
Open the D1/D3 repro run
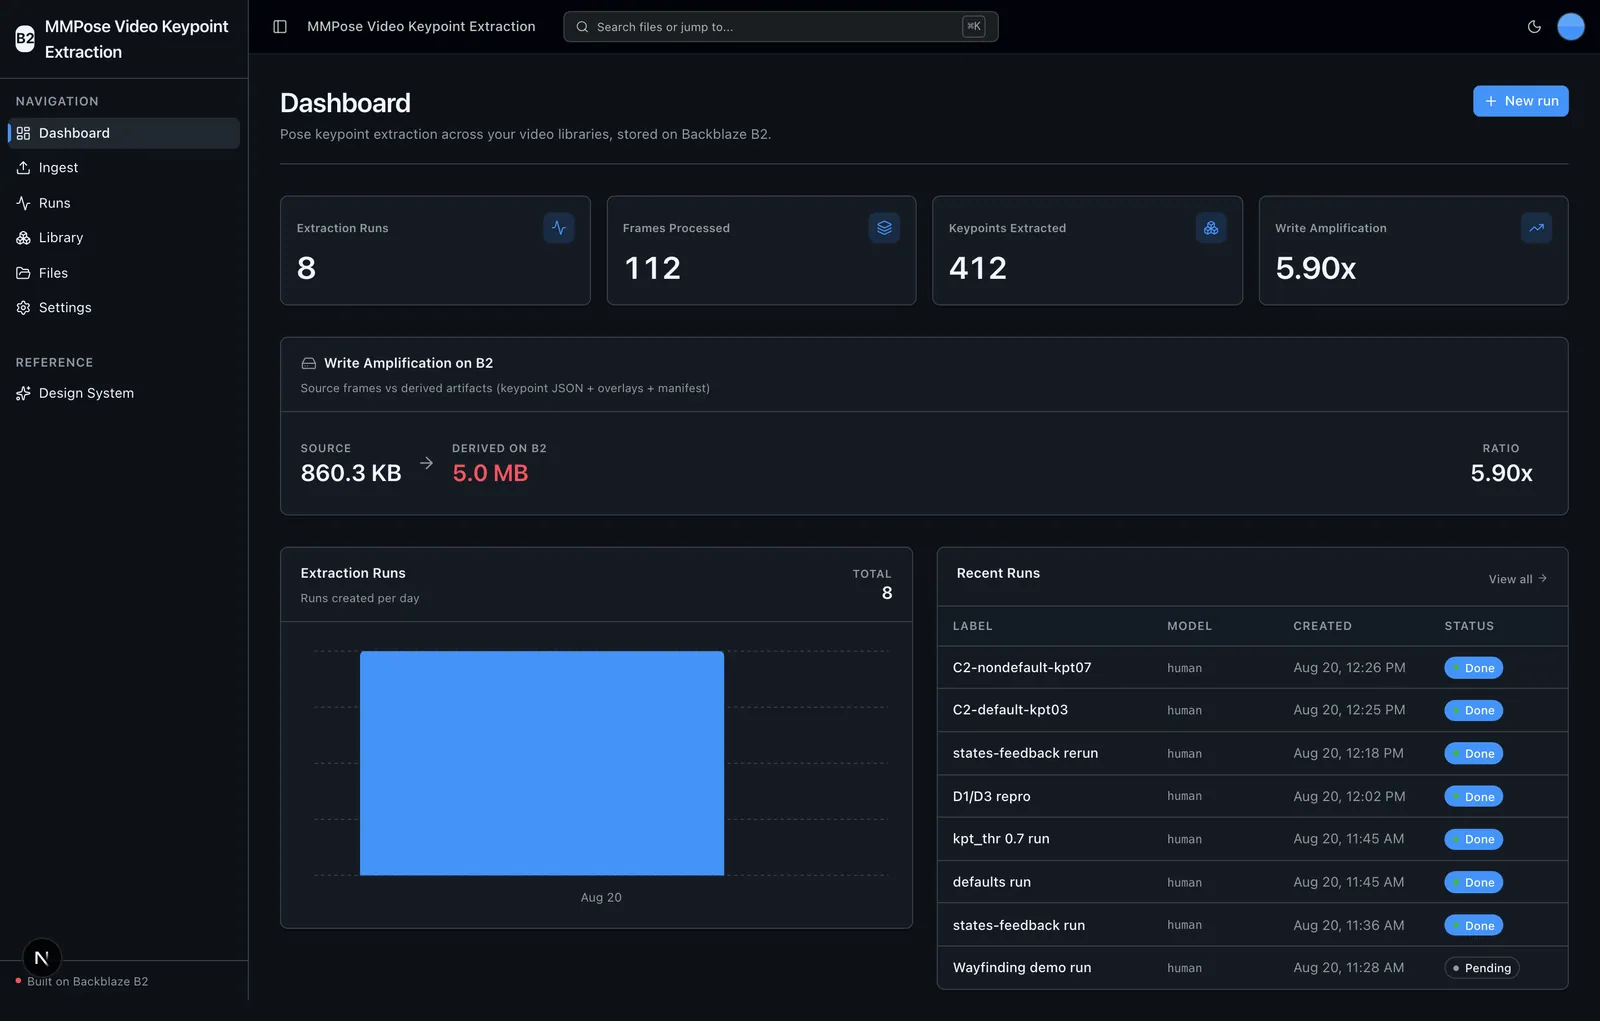[1252, 796]
